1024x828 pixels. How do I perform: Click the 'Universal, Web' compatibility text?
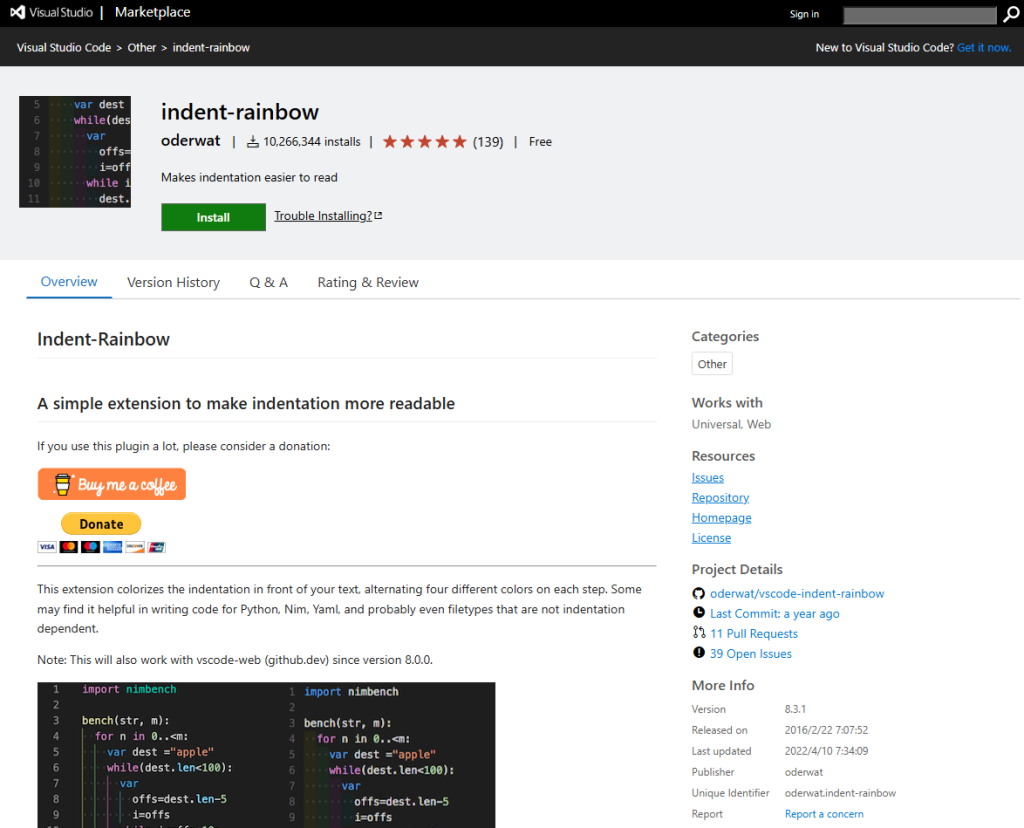click(731, 424)
